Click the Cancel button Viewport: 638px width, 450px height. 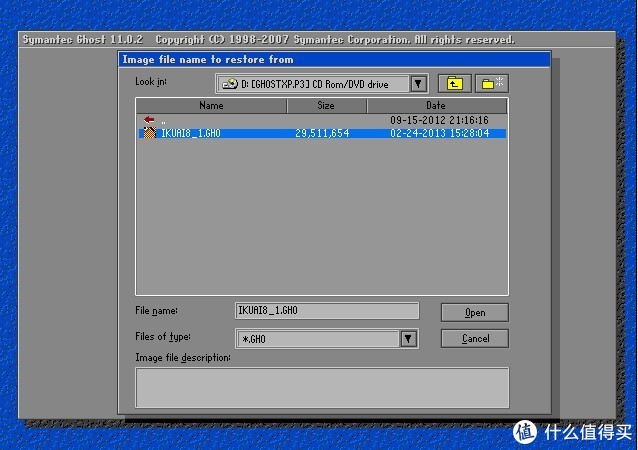click(474, 339)
